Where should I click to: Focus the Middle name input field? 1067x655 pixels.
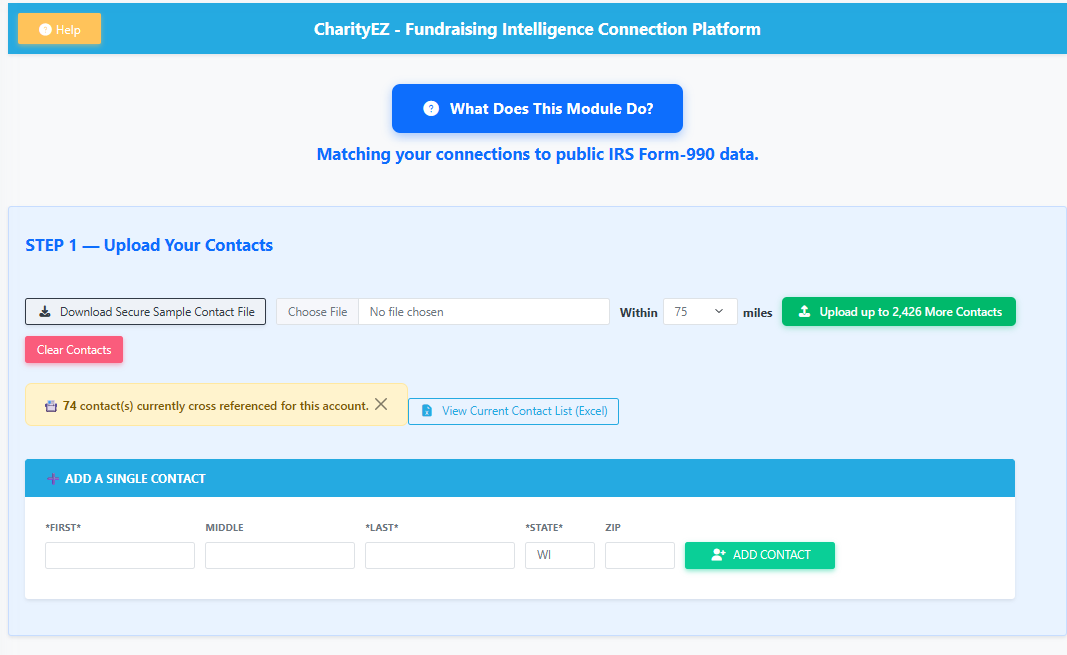click(x=280, y=555)
